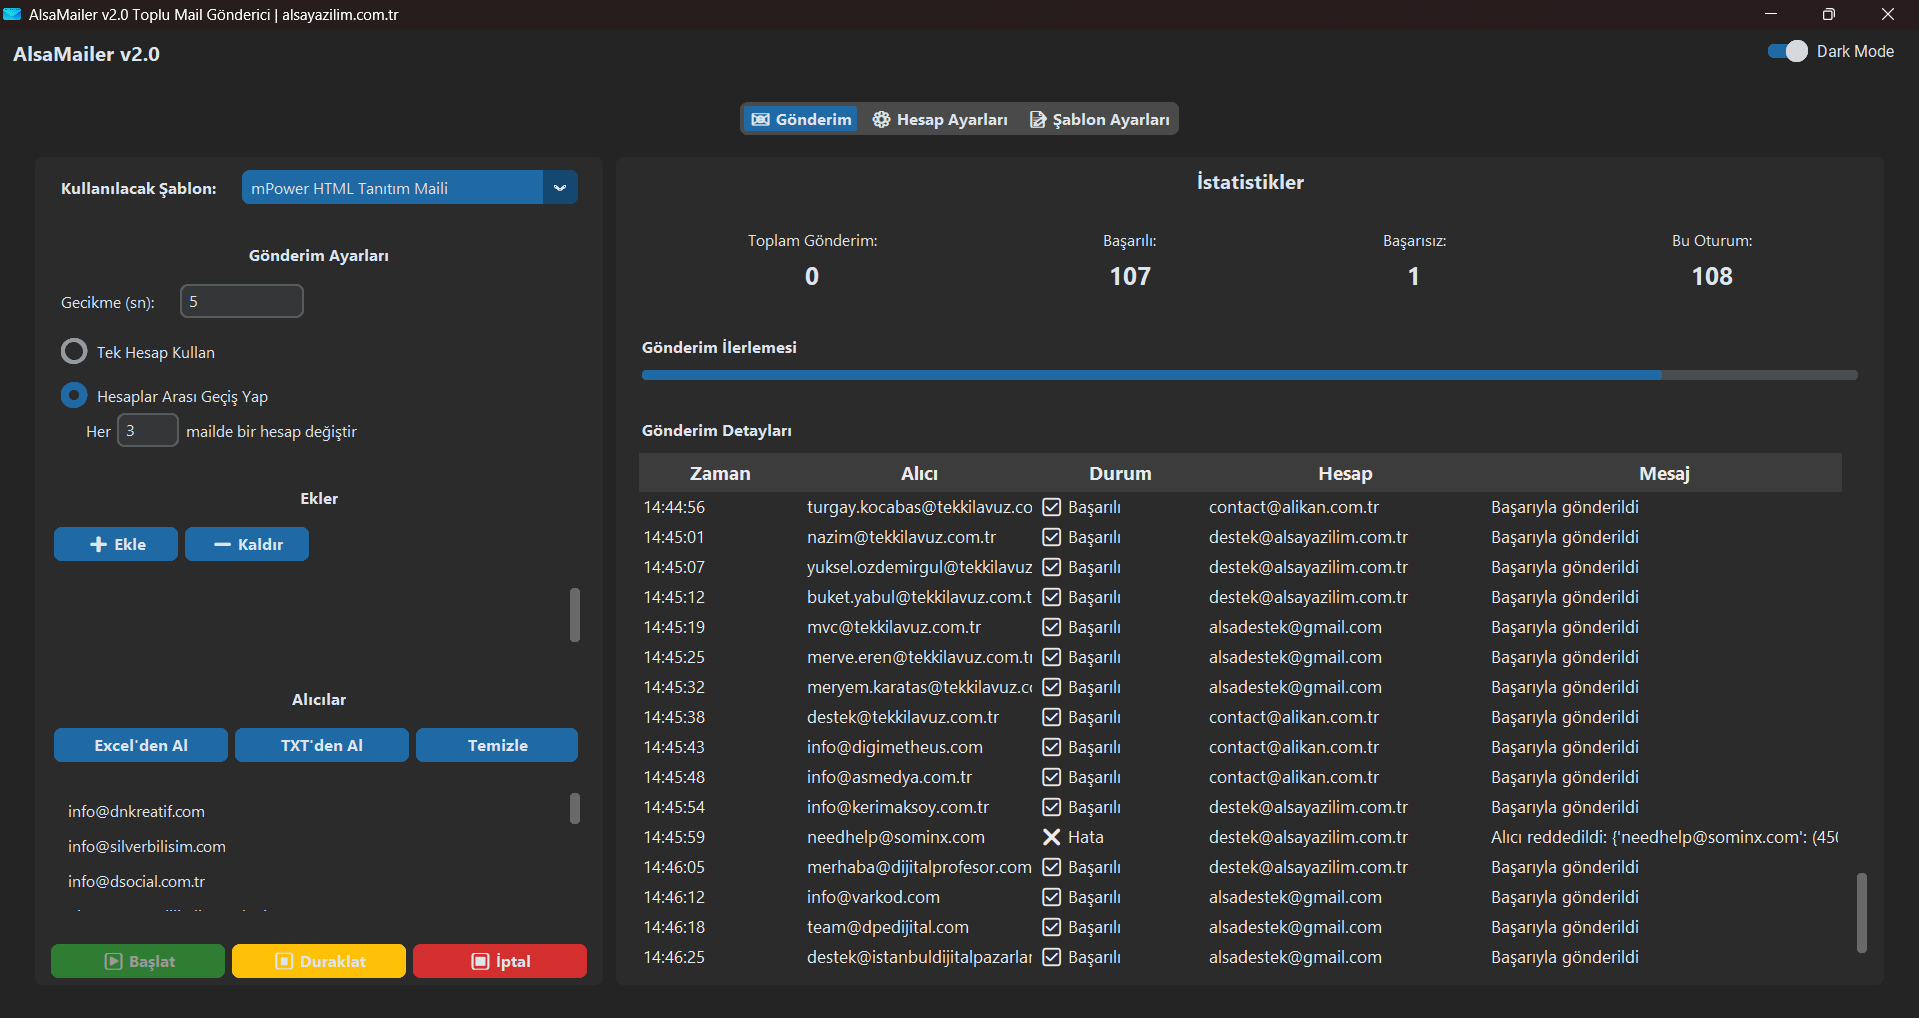
Task: Open the Hesap Ayarları tab
Action: (x=940, y=120)
